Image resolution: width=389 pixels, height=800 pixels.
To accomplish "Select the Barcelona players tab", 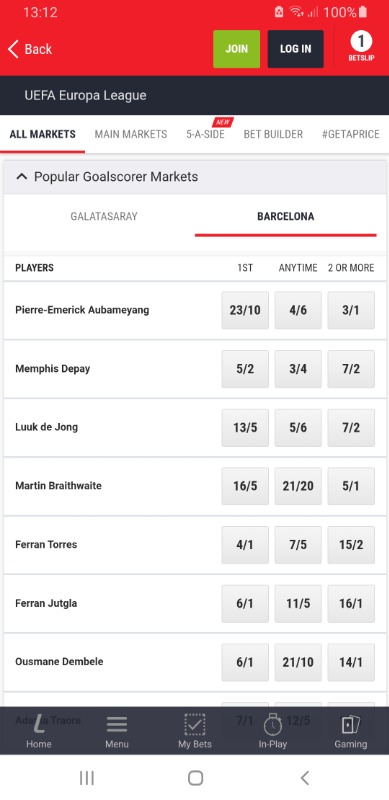I will (285, 216).
